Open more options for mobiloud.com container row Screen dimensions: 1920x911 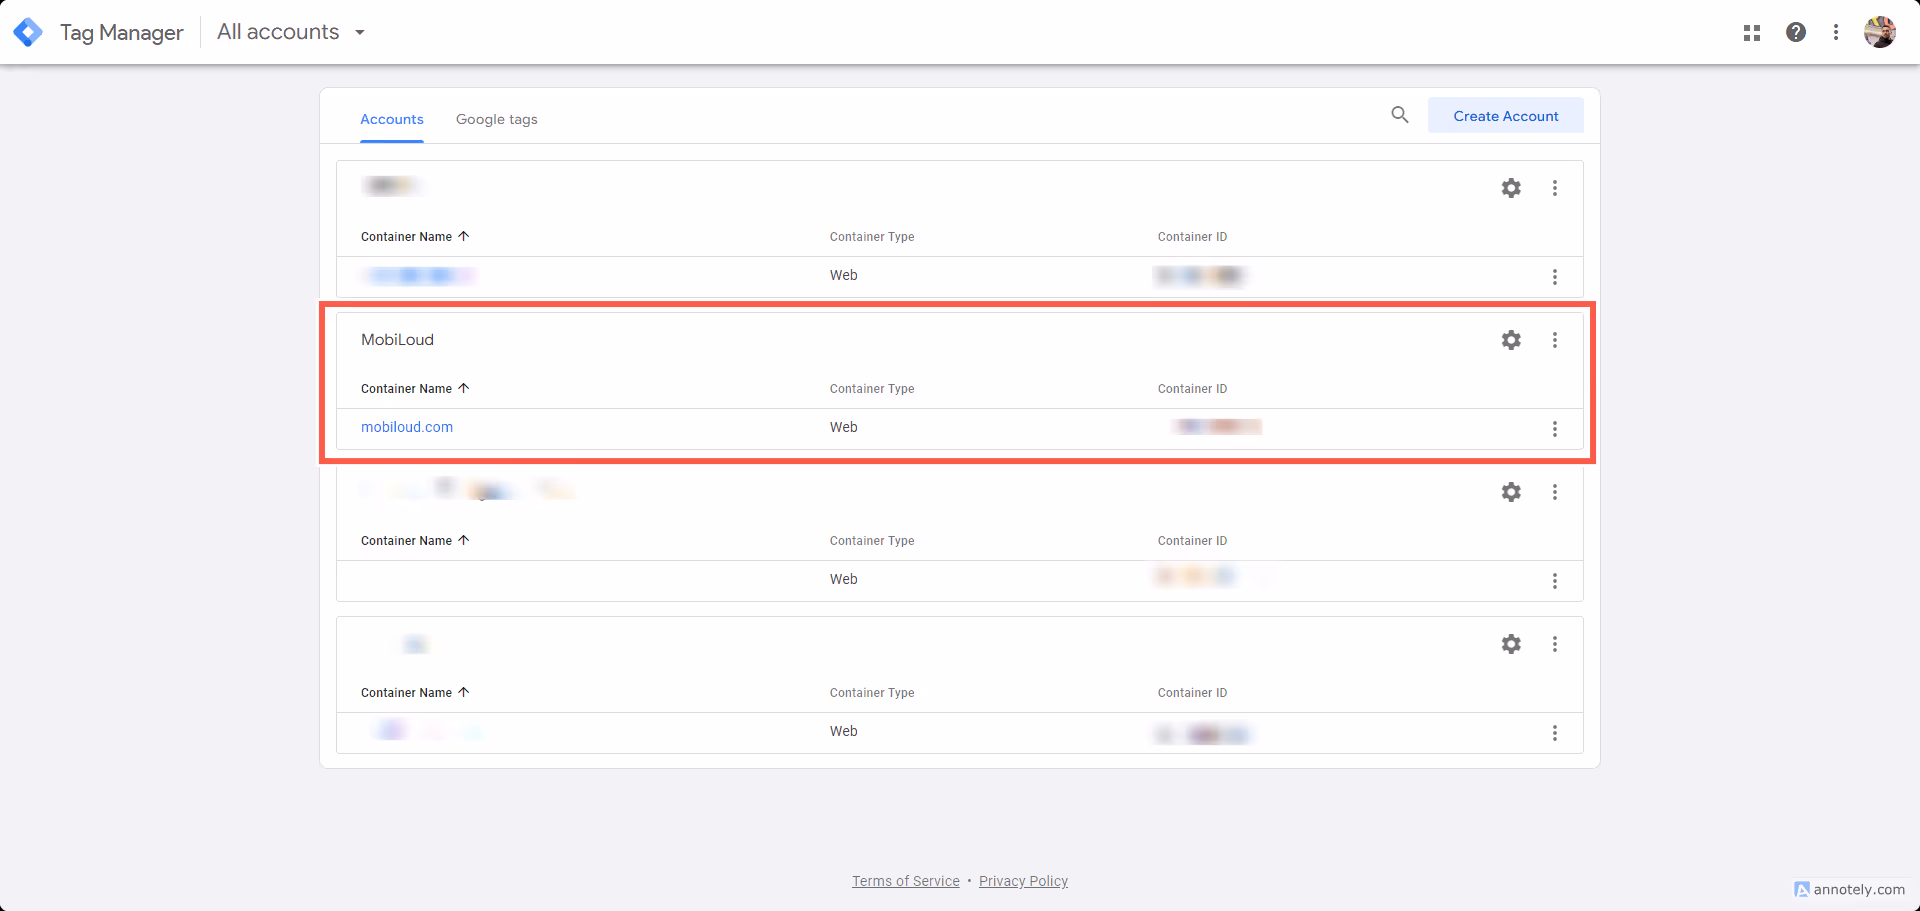[1555, 429]
